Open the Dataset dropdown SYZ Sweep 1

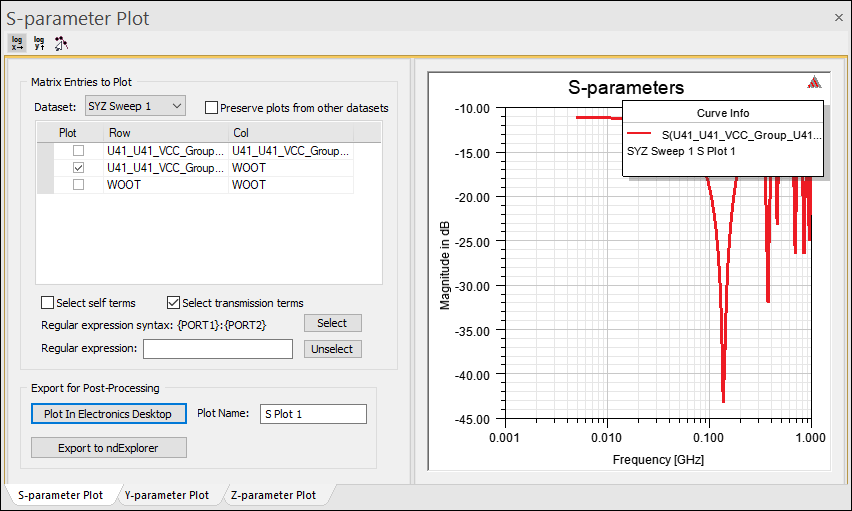point(135,106)
